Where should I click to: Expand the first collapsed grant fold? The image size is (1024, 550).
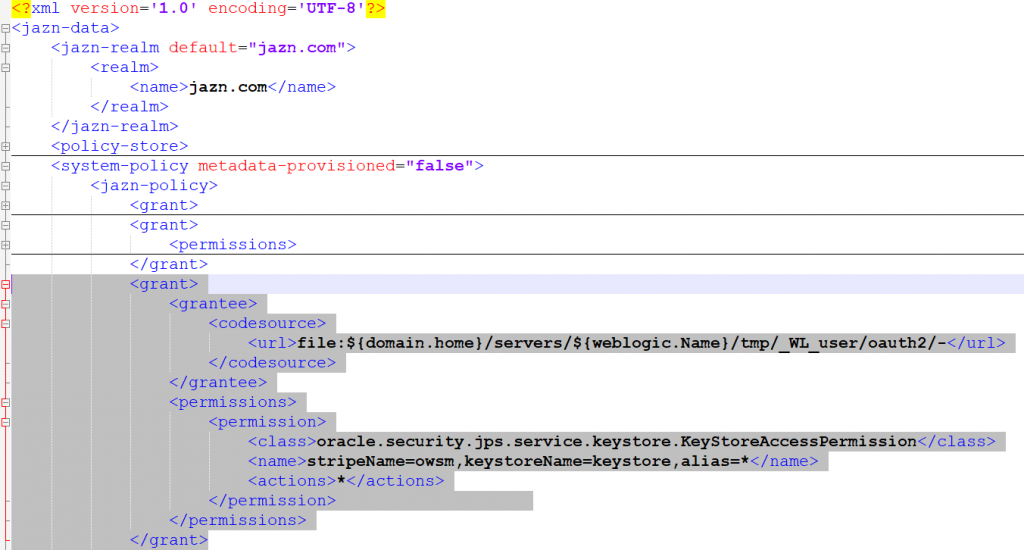(x=5, y=206)
